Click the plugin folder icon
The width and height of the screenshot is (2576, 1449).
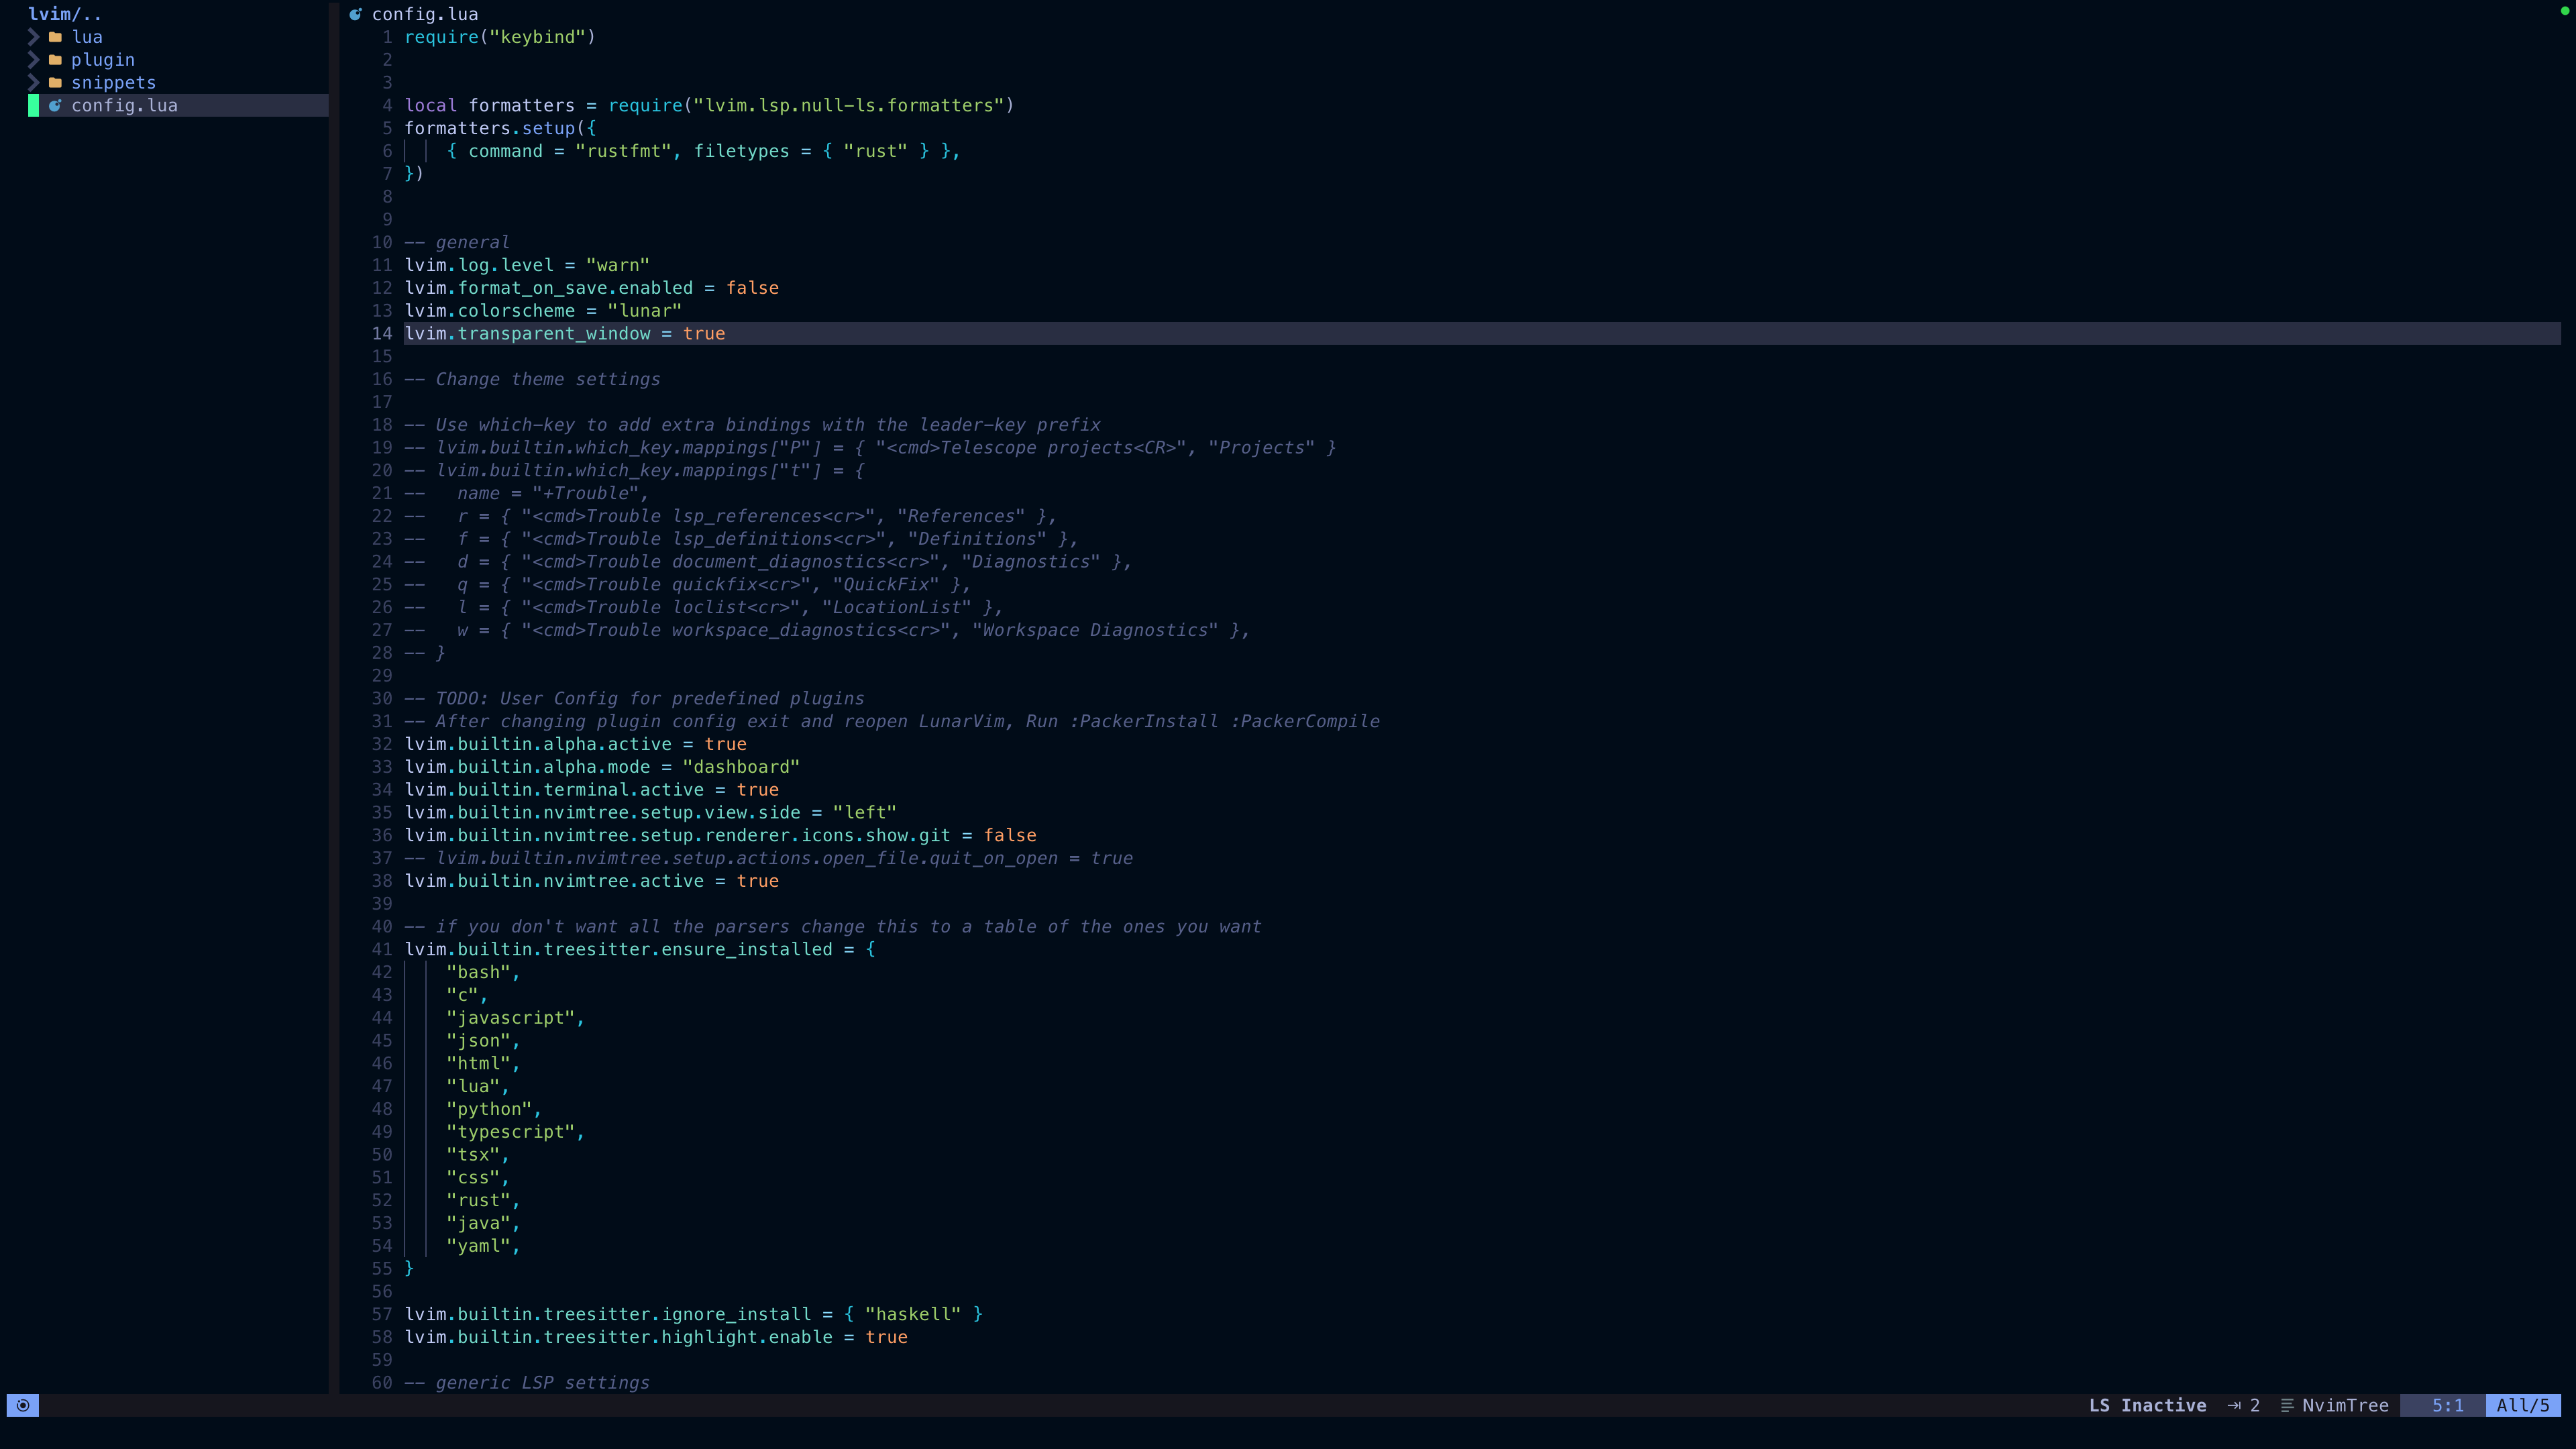click(x=56, y=60)
